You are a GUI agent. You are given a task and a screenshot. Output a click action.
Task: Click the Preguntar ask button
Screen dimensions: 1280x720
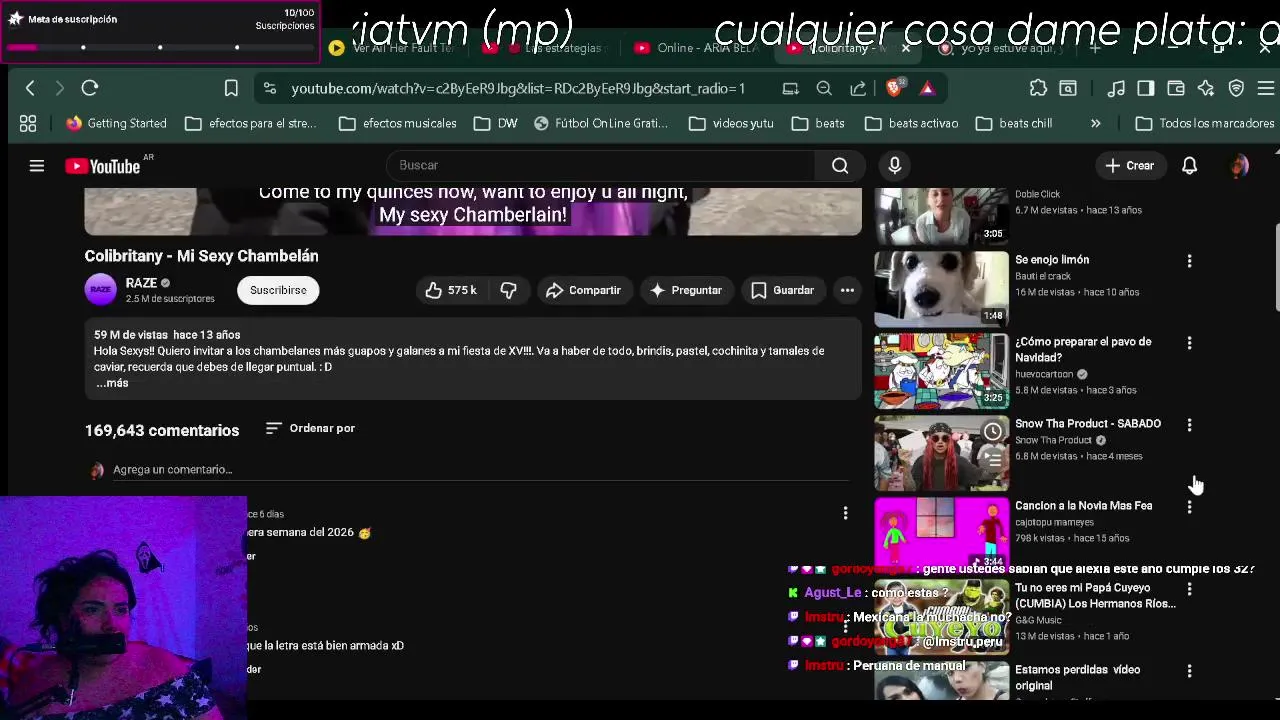[686, 290]
